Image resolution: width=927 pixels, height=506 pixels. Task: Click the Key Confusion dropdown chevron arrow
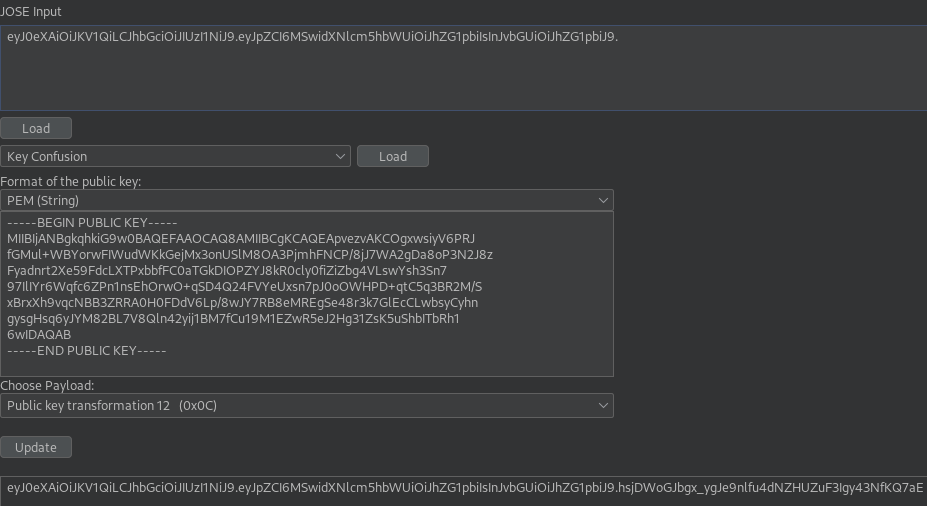click(340, 157)
